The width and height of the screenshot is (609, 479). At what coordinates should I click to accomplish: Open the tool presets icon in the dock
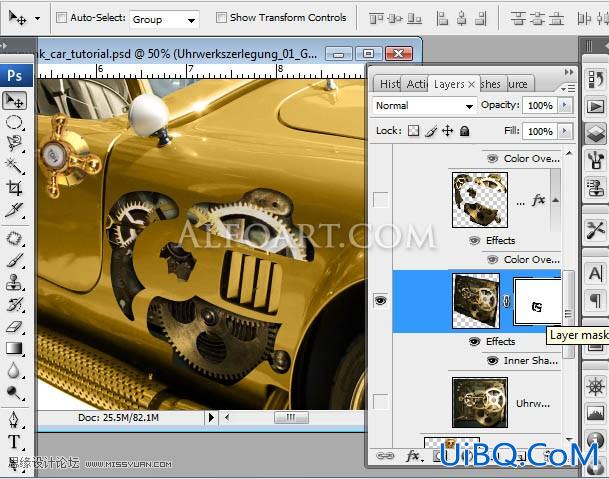pyautogui.click(x=595, y=230)
